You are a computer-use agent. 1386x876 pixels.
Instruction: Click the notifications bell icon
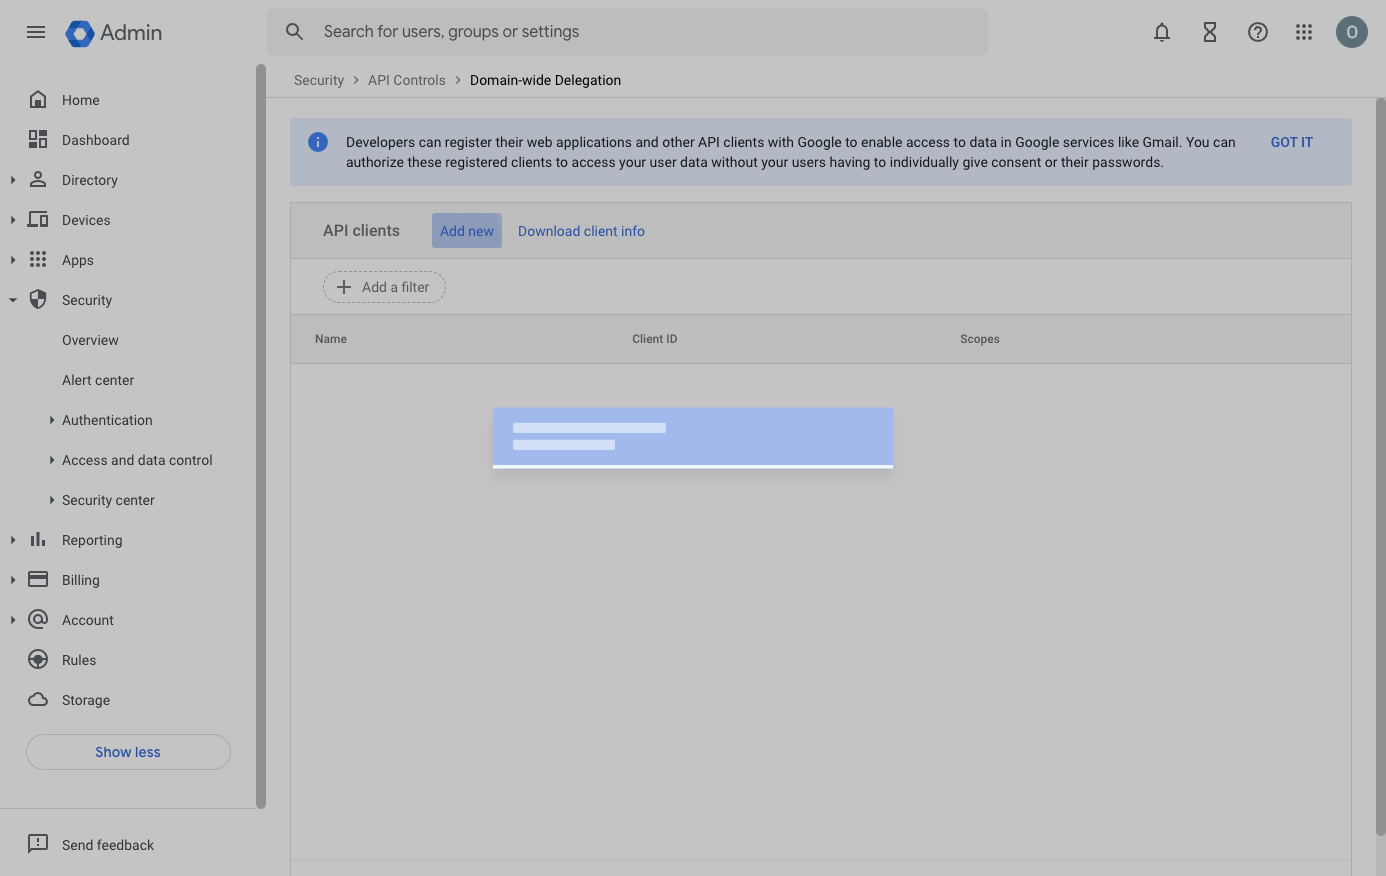1161,32
